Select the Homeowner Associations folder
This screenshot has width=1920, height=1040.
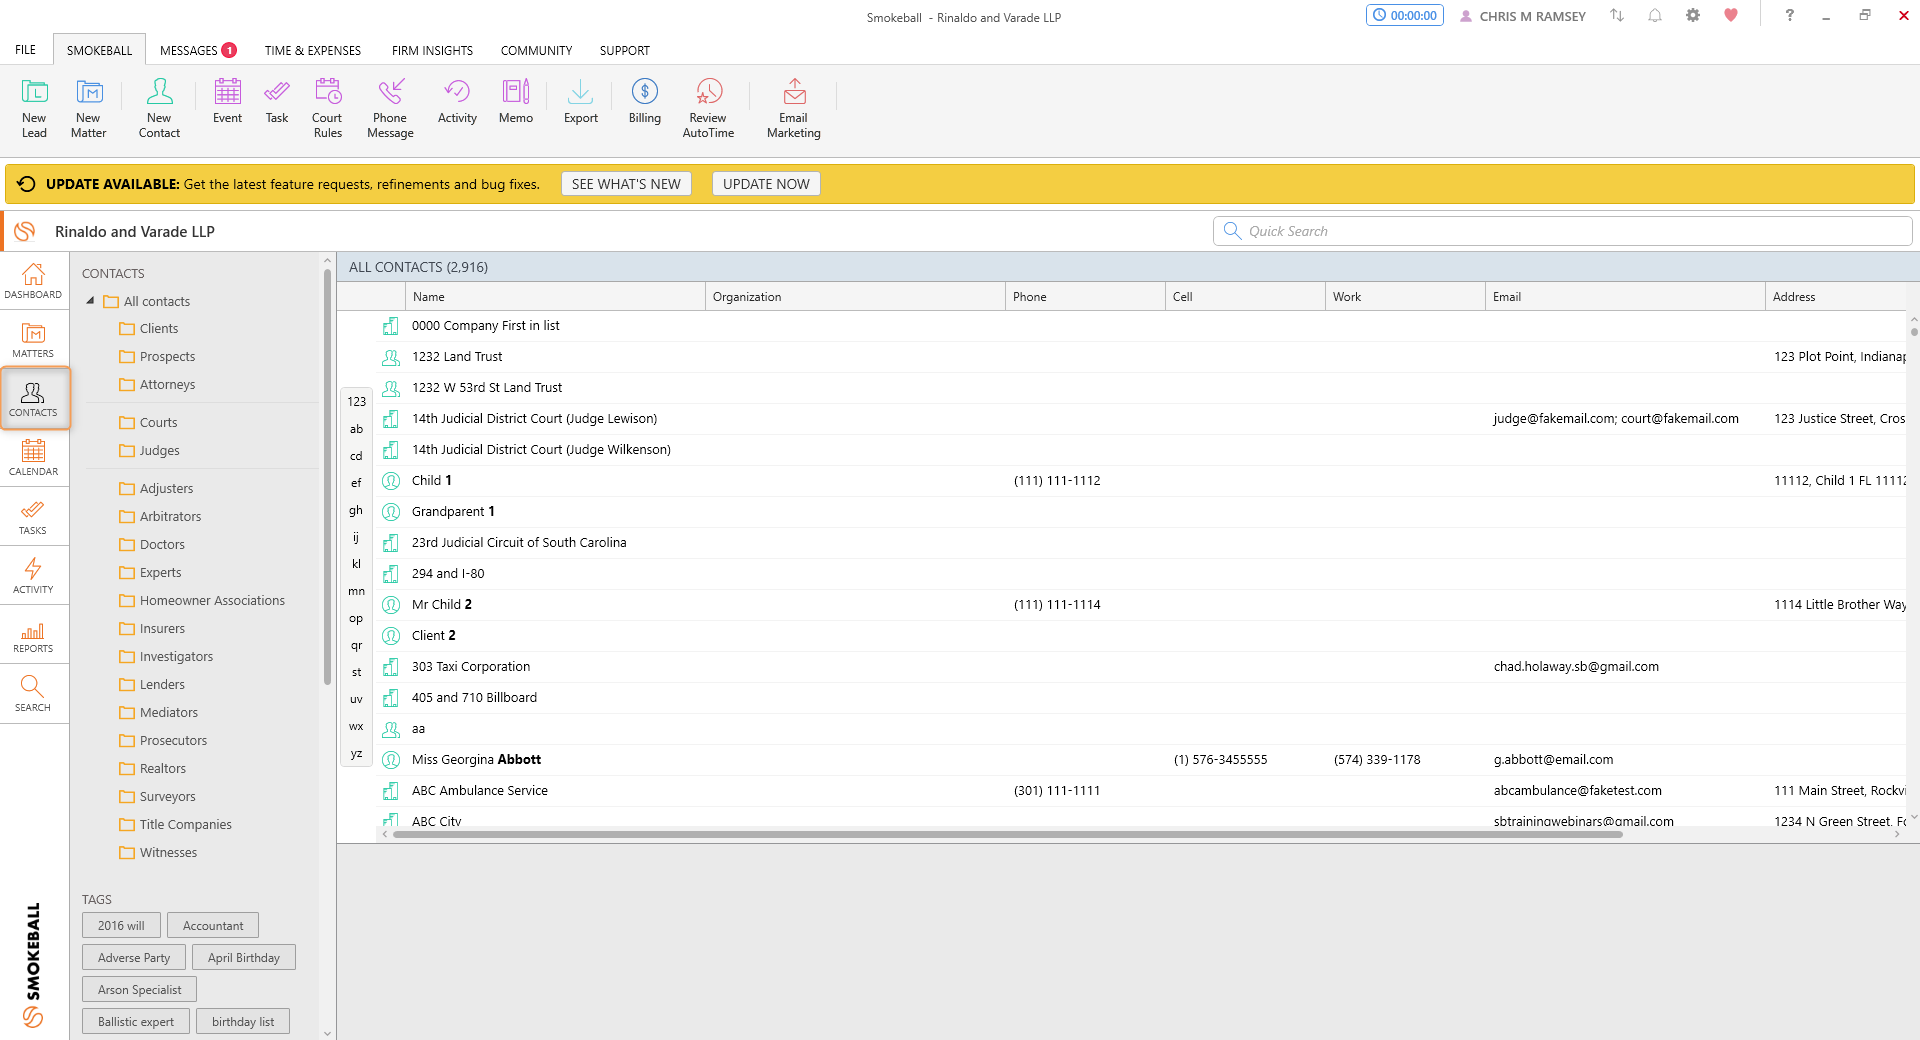pos(202,600)
